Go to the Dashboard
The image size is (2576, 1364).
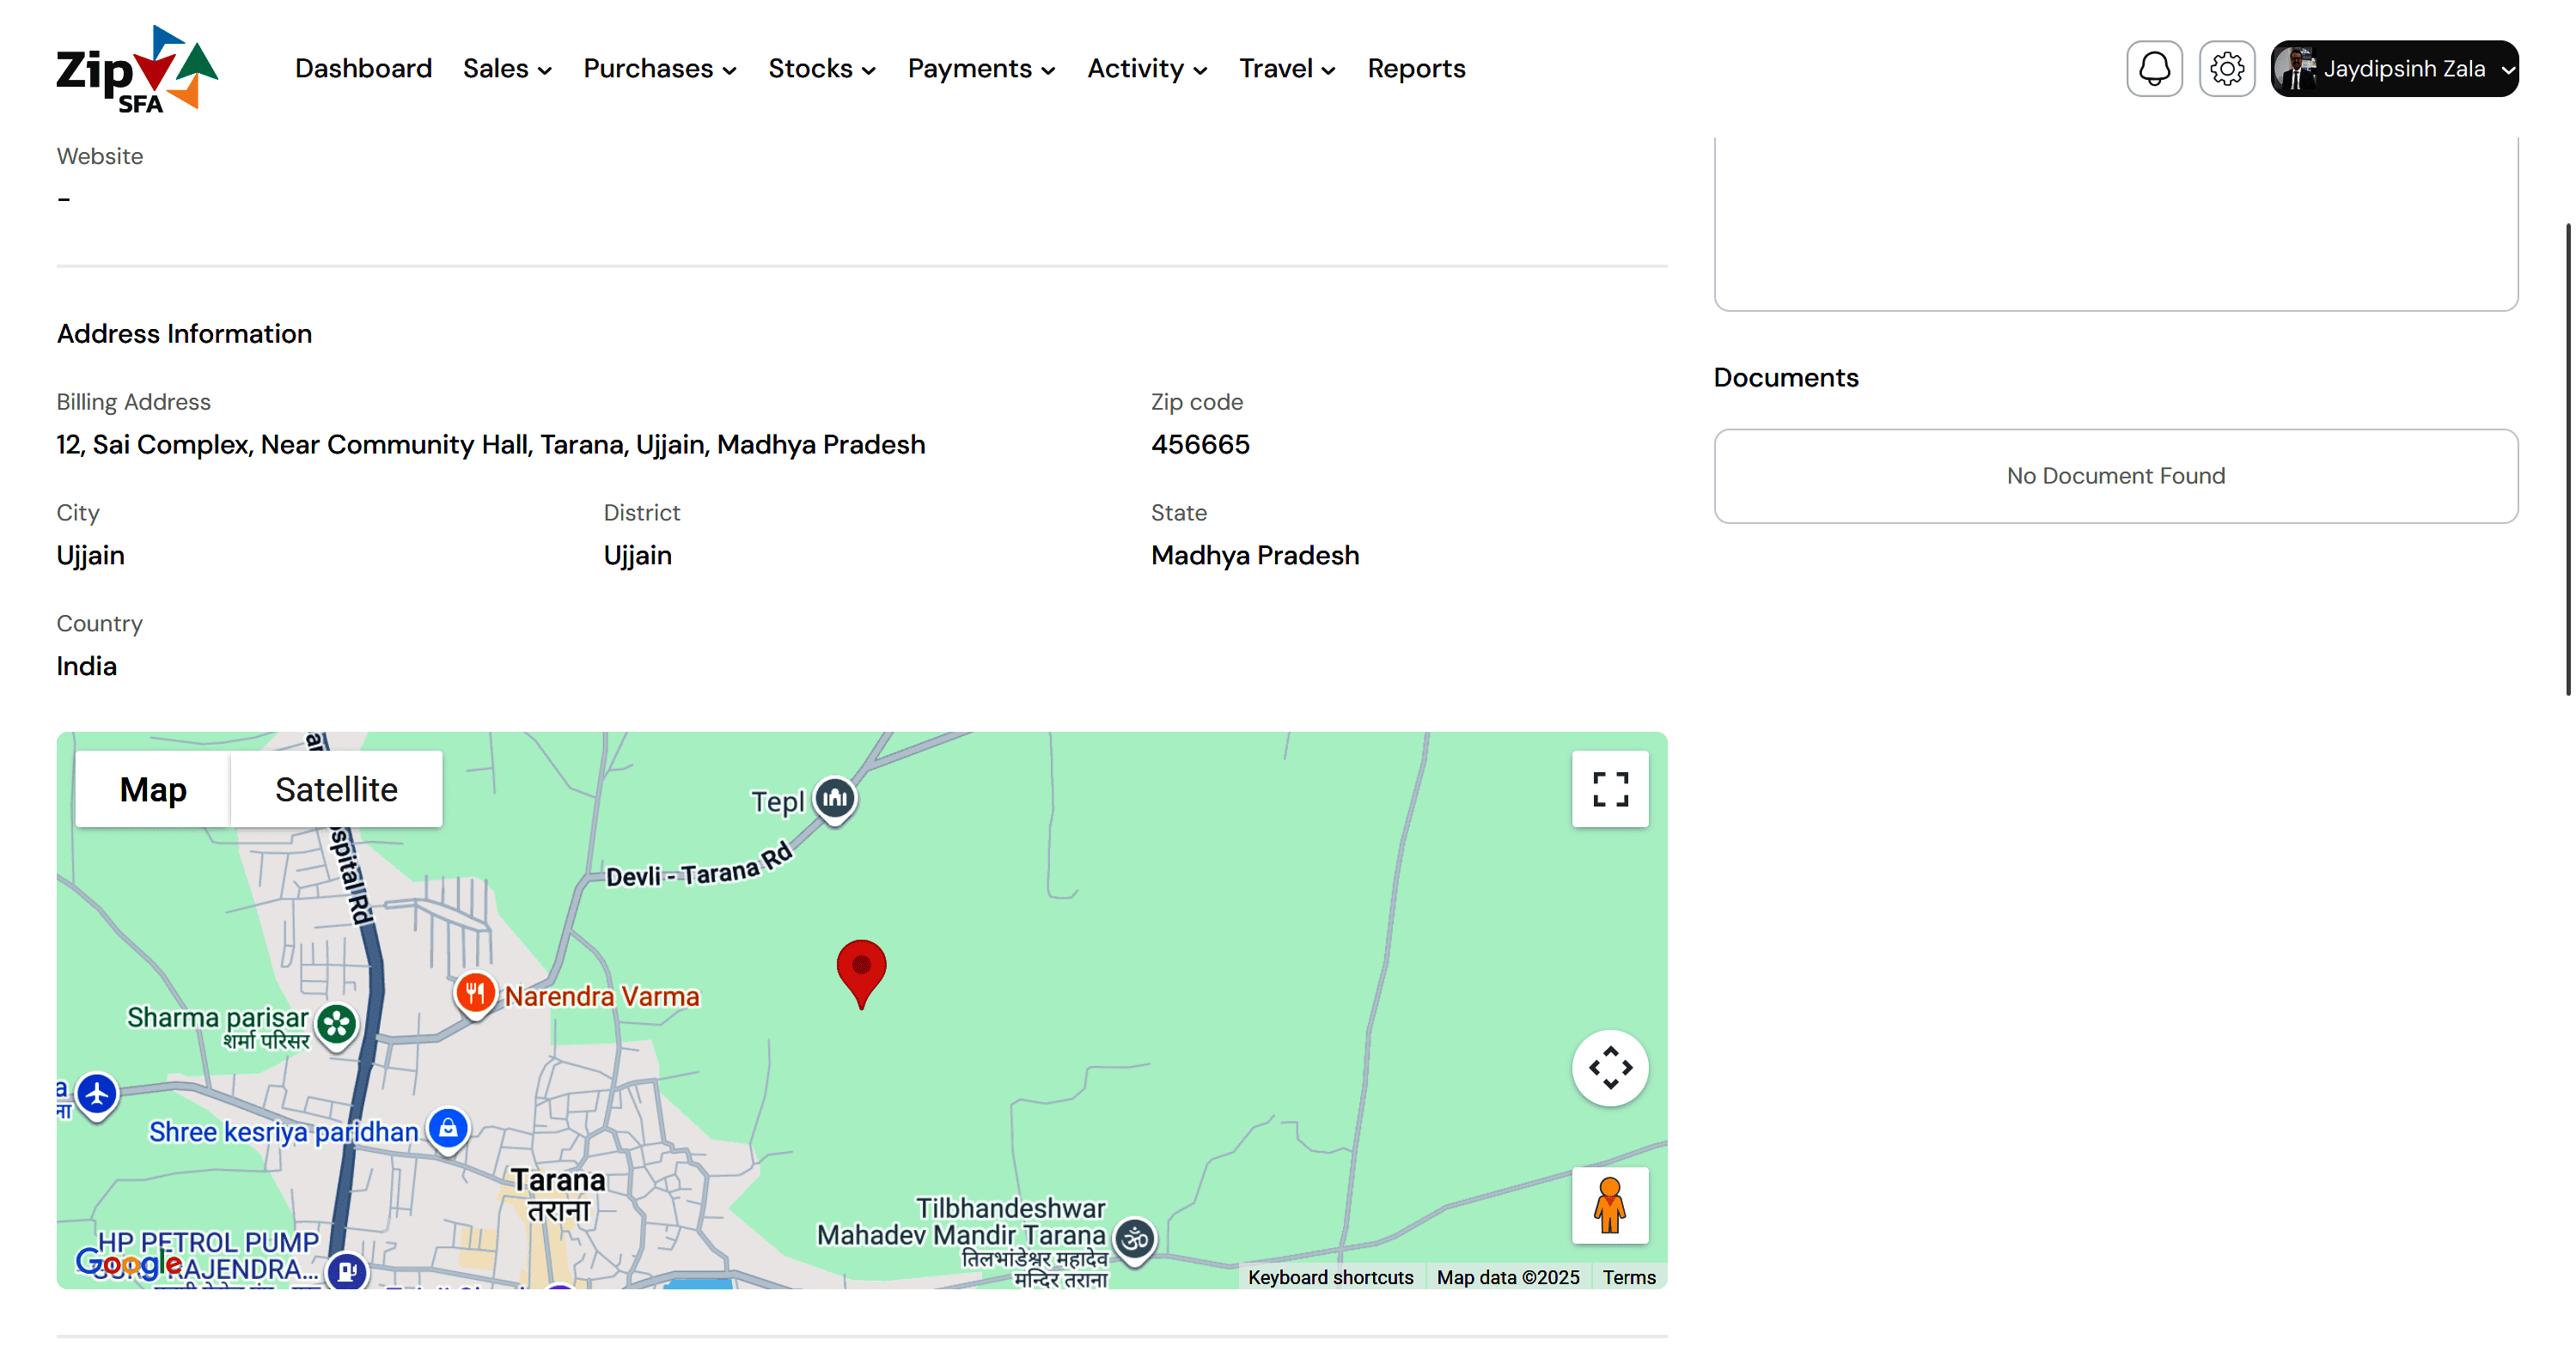point(363,69)
